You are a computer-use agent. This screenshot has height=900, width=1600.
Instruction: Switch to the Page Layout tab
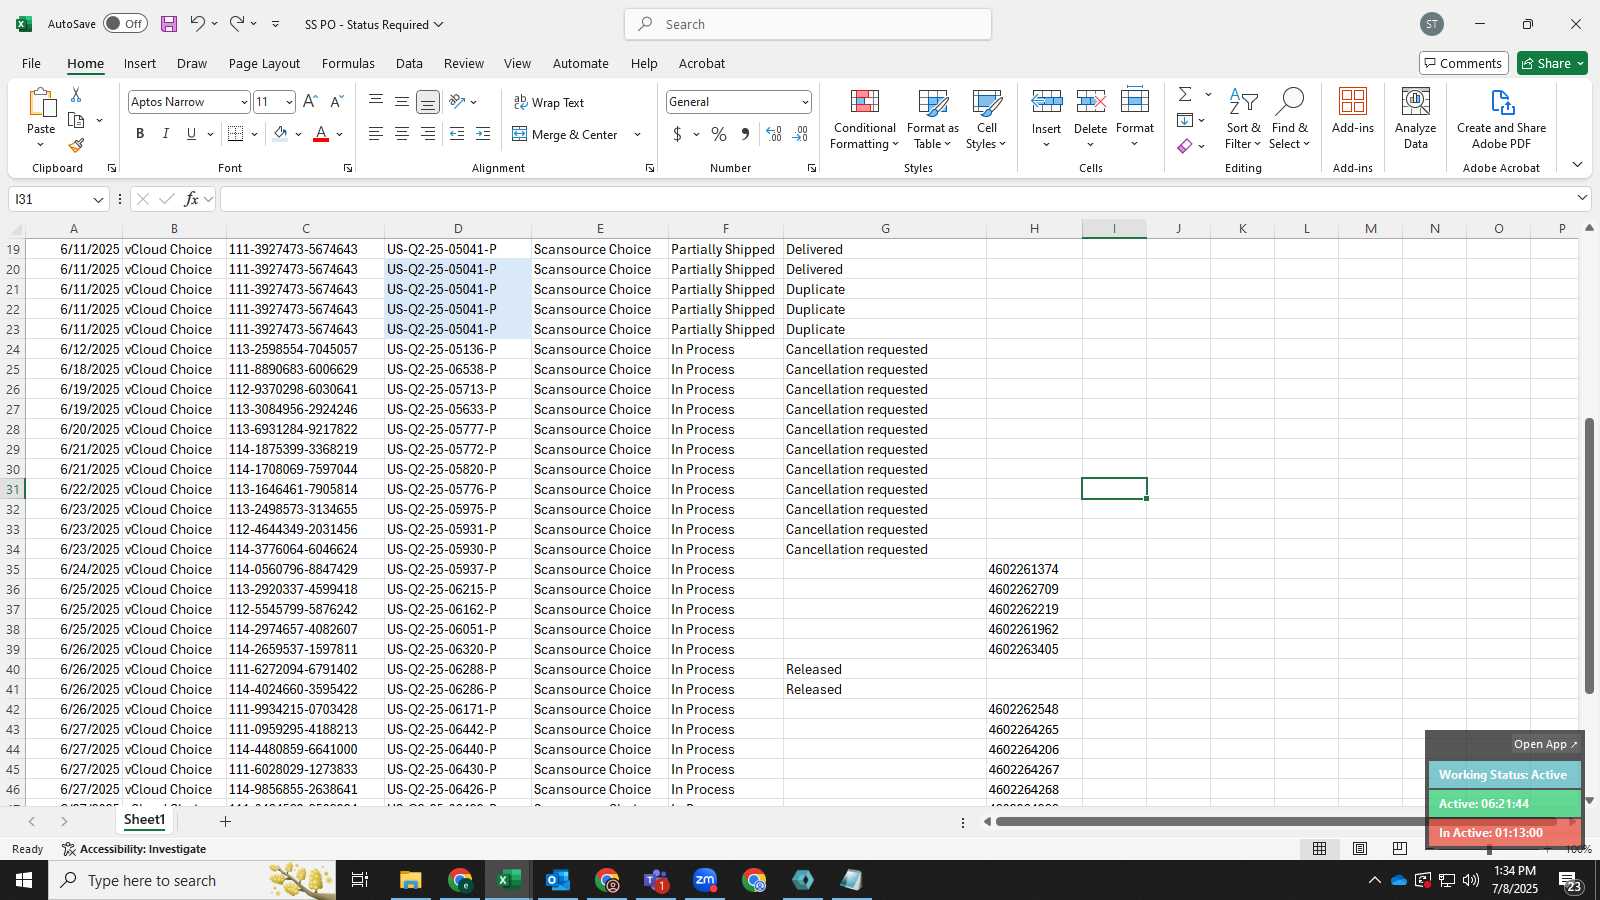tap(264, 63)
